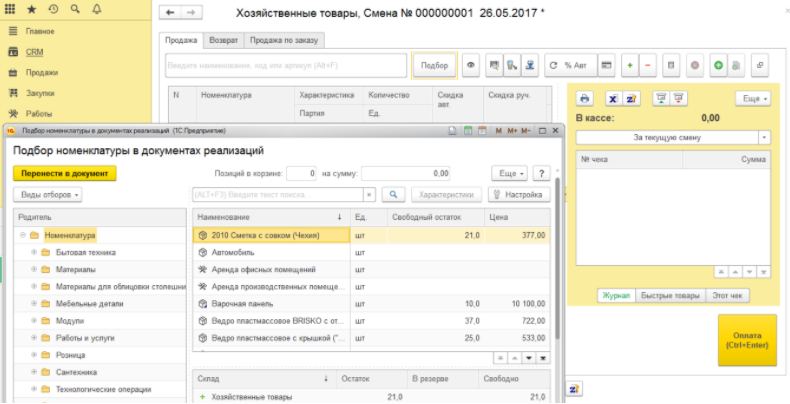Open the За текущую смену dropdown arrow
This screenshot has width=790, height=404.
point(765,137)
